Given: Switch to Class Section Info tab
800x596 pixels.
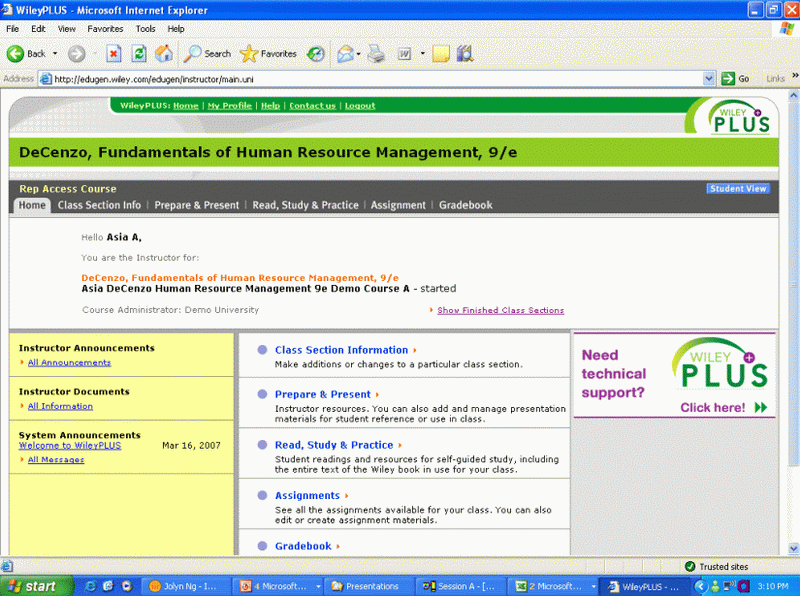Looking at the screenshot, I should pos(99,205).
